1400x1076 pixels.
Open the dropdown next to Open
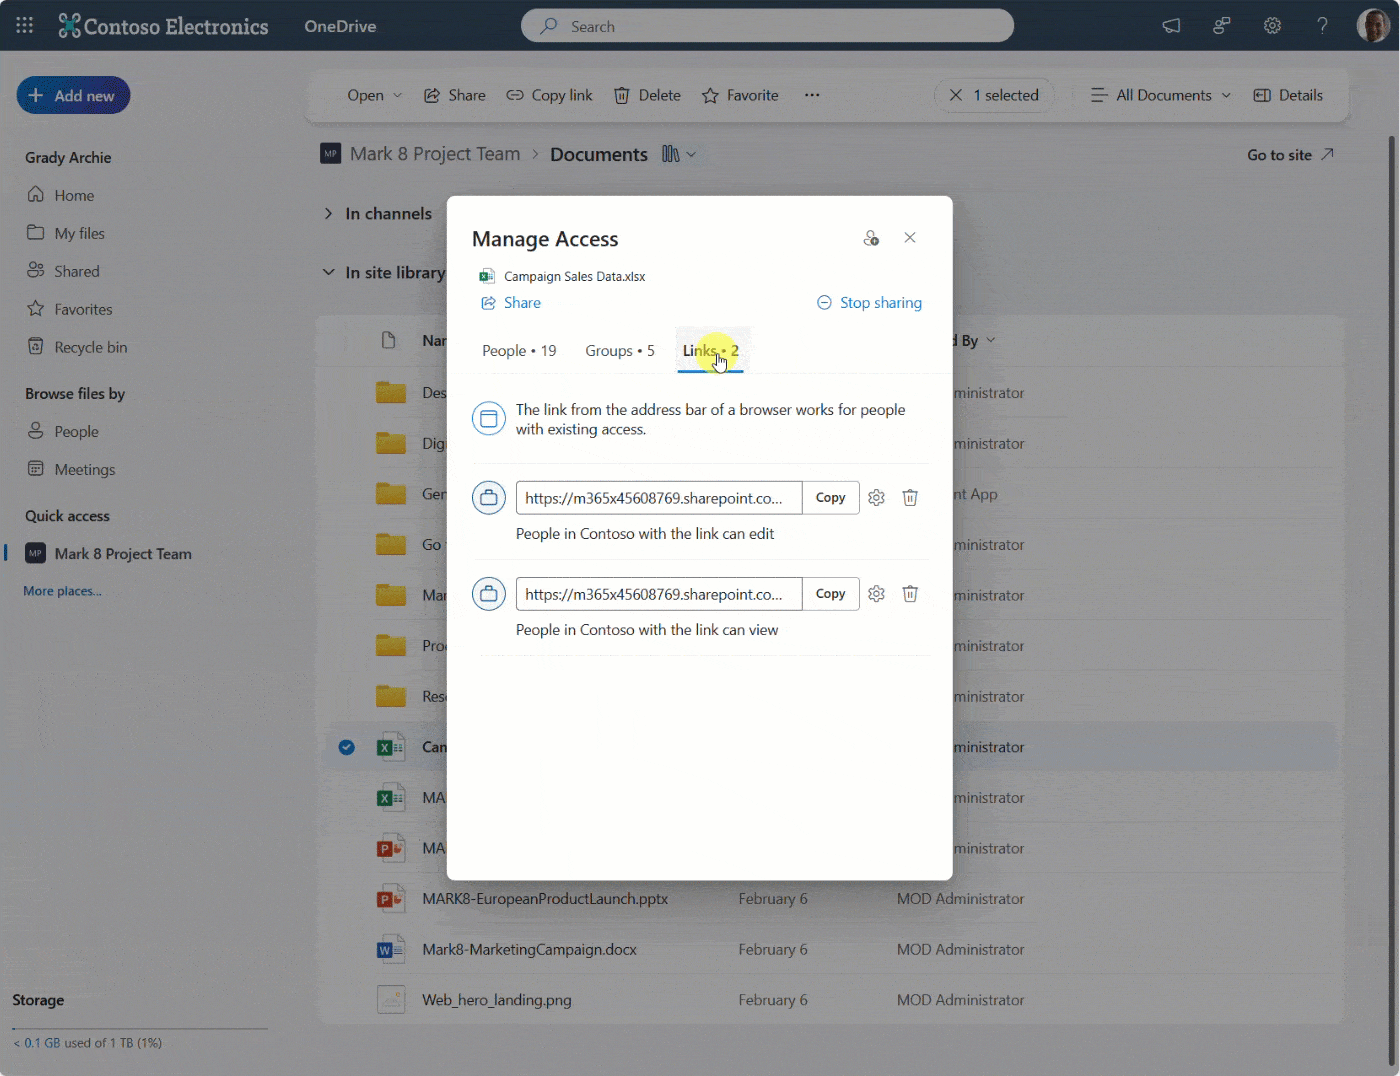397,94
